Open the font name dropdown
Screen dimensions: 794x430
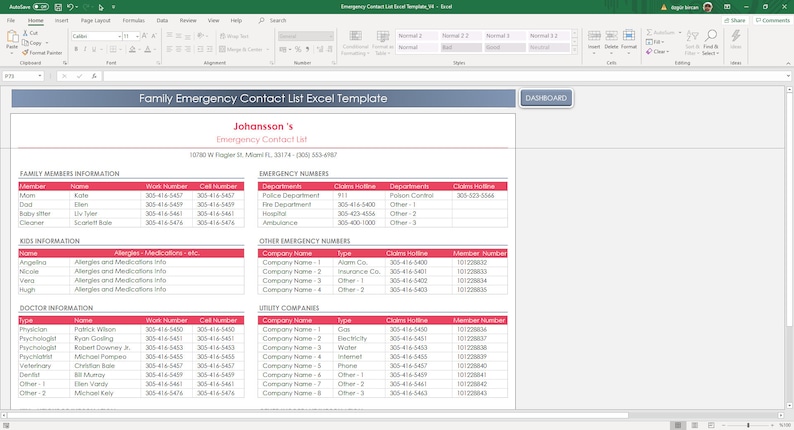120,36
